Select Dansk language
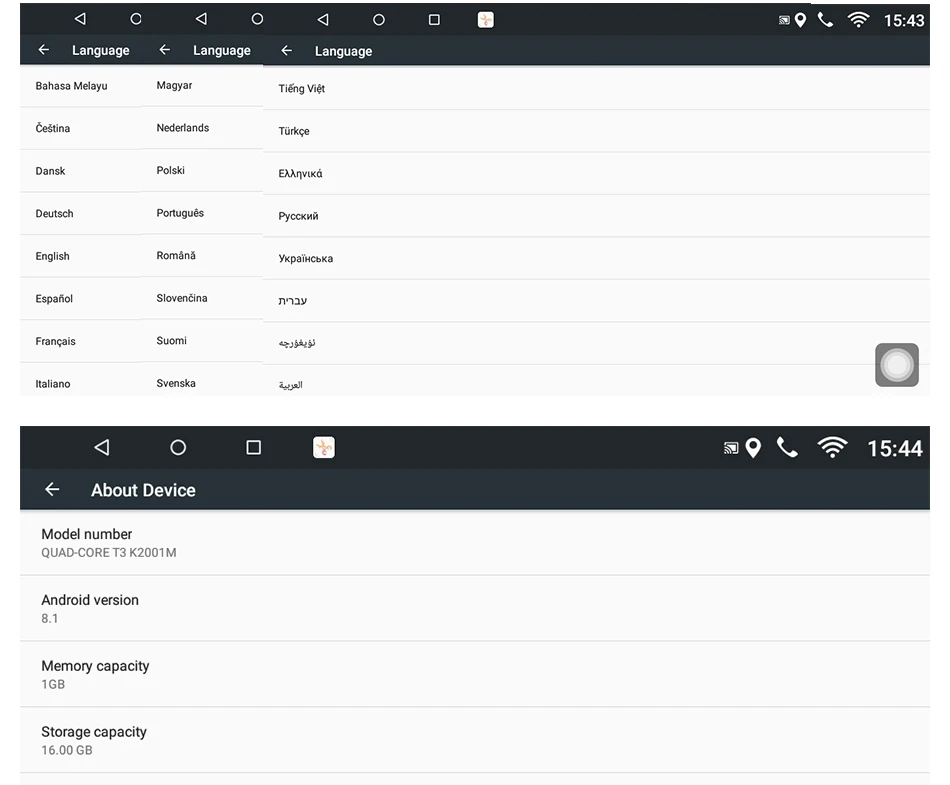Screen dimensions: 950x785 point(81,171)
